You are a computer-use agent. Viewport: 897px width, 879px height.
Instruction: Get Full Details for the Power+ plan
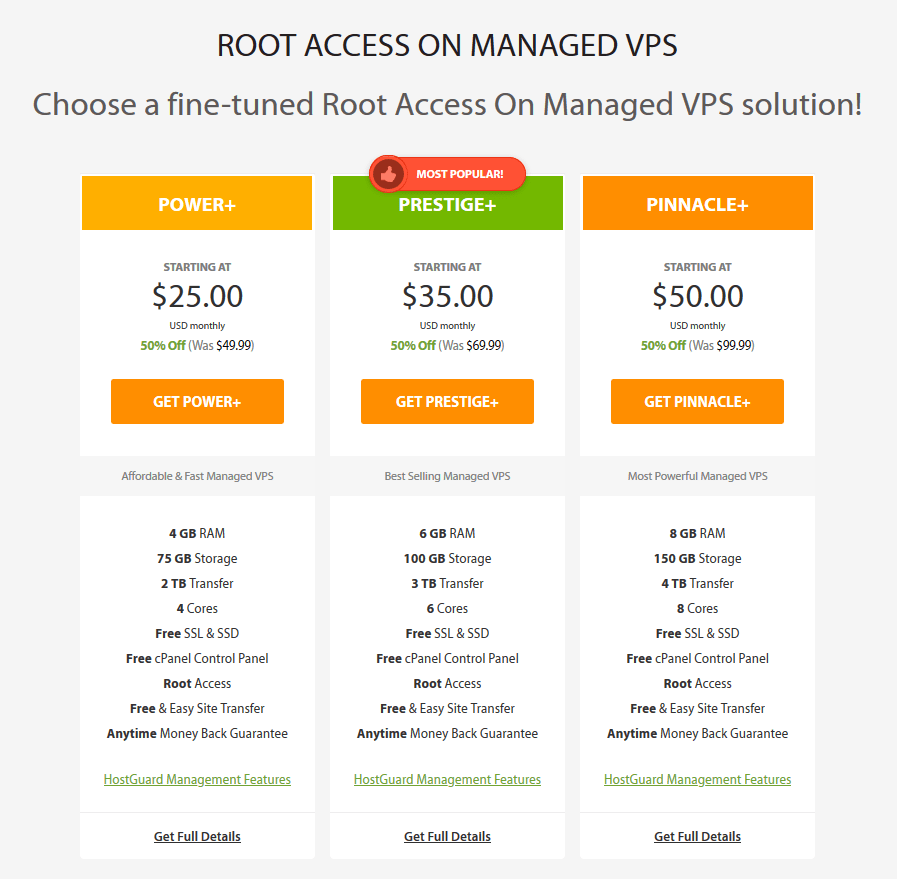pos(197,836)
